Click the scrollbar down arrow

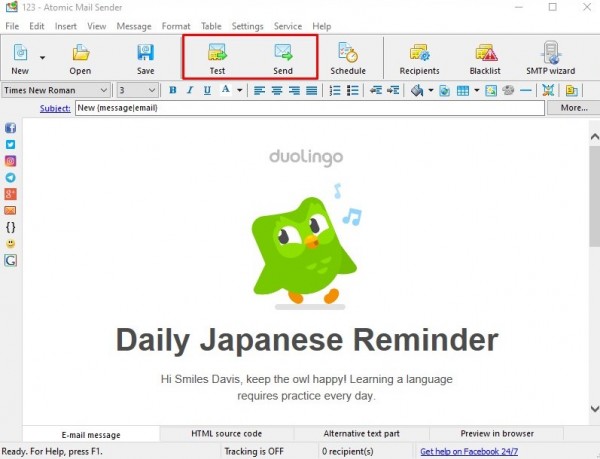(595, 409)
